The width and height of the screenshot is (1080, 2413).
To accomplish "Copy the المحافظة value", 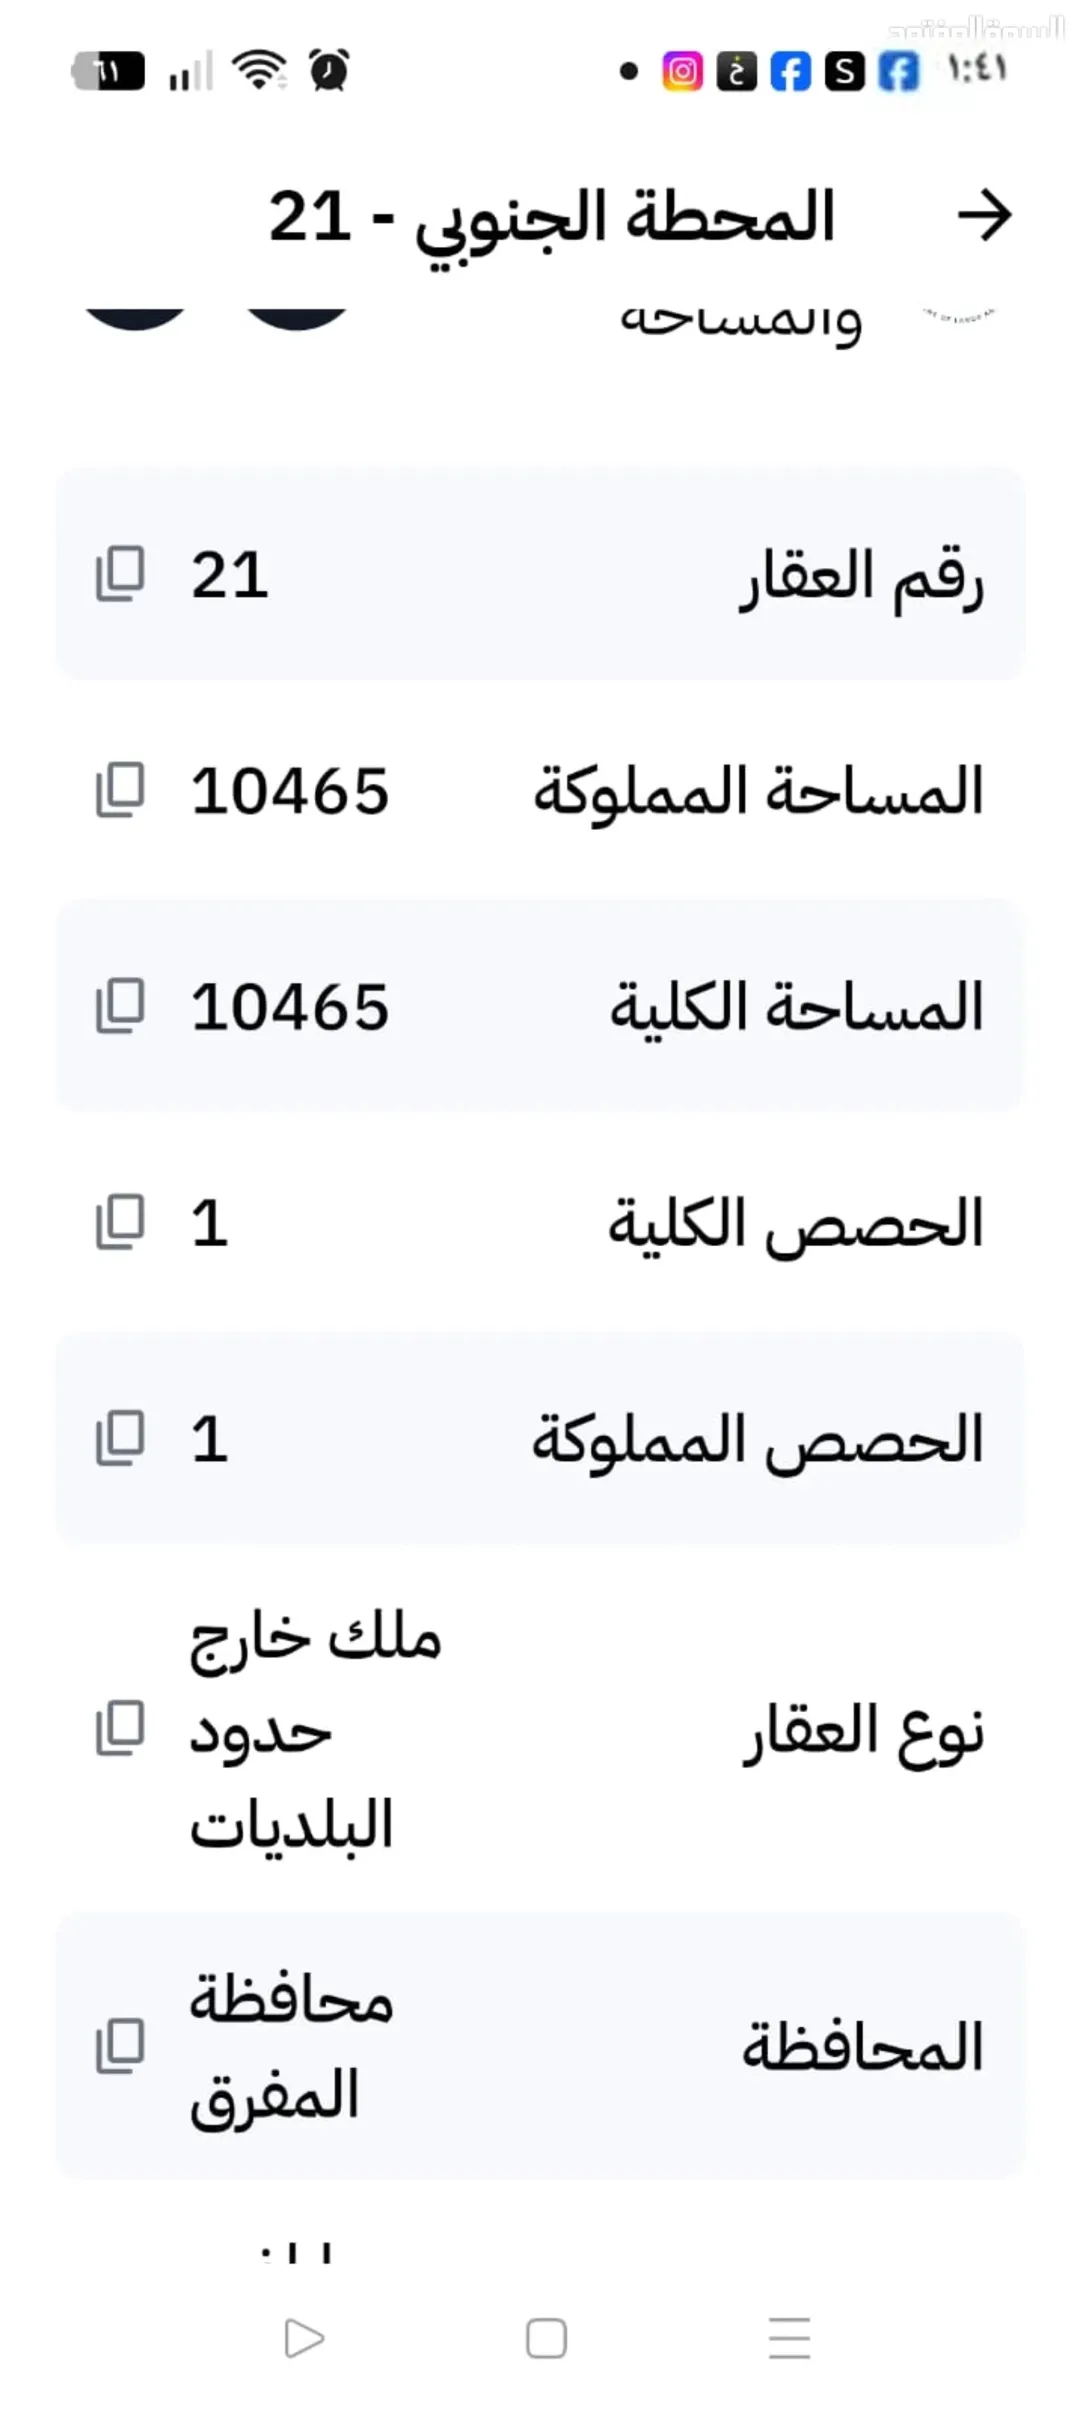I will click(120, 2045).
